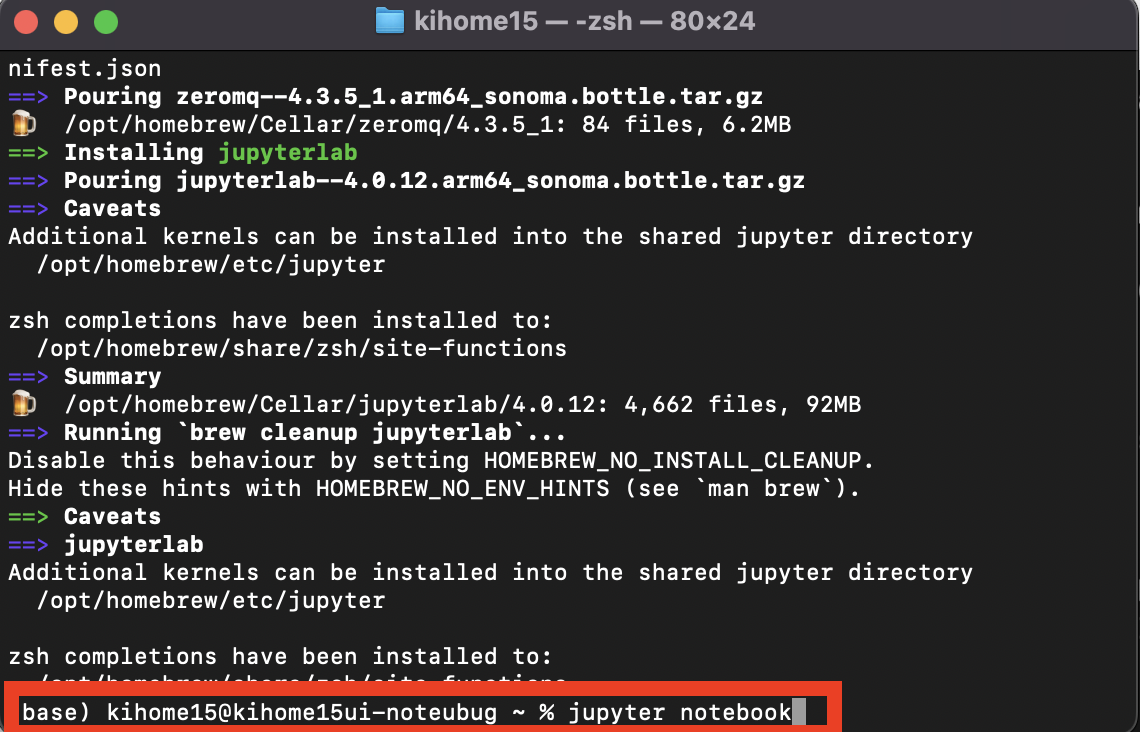Click the green zoom window button

(x=106, y=22)
